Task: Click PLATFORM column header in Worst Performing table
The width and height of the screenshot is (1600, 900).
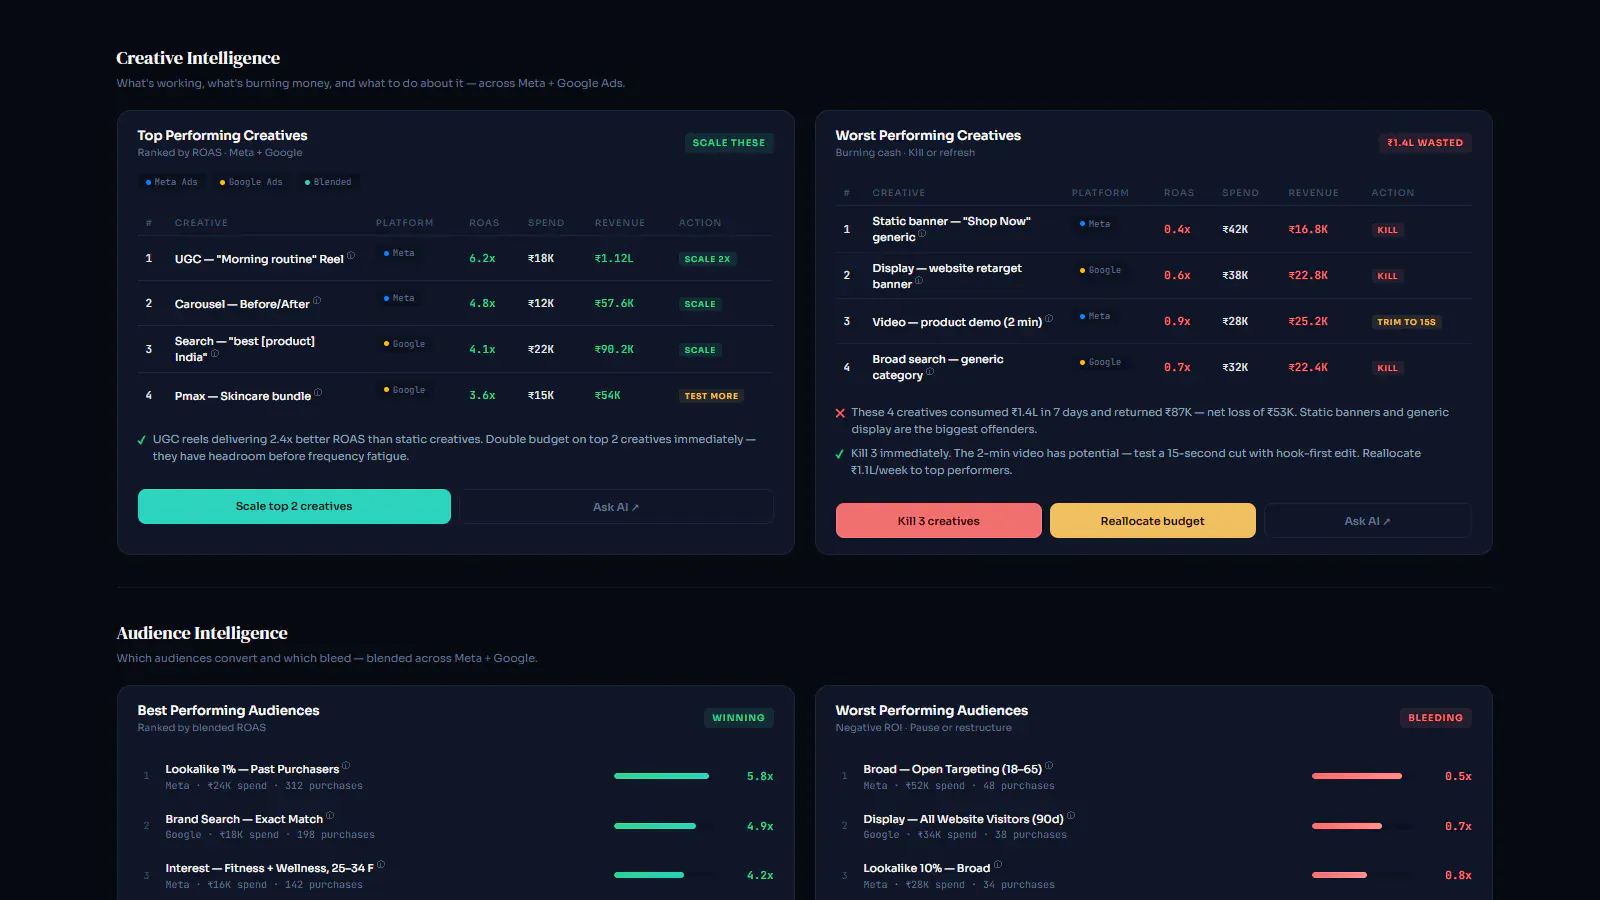Action: (1100, 193)
